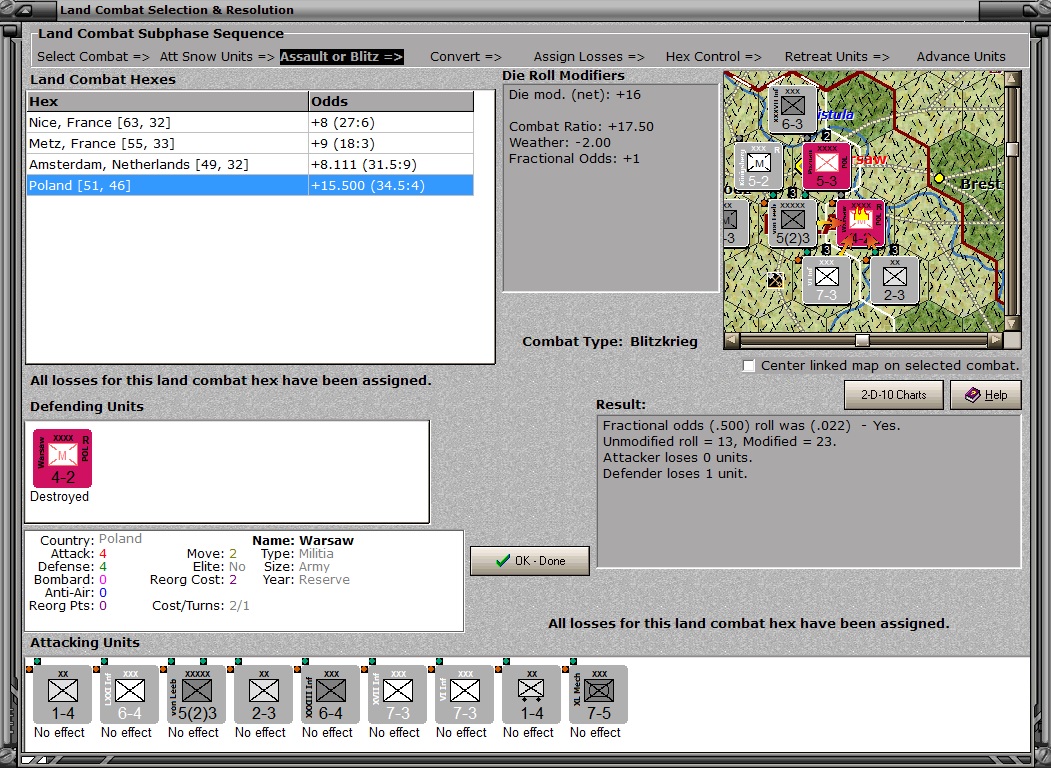Click the map scrollbar's down arrow
The image size is (1051, 768).
click(1013, 324)
